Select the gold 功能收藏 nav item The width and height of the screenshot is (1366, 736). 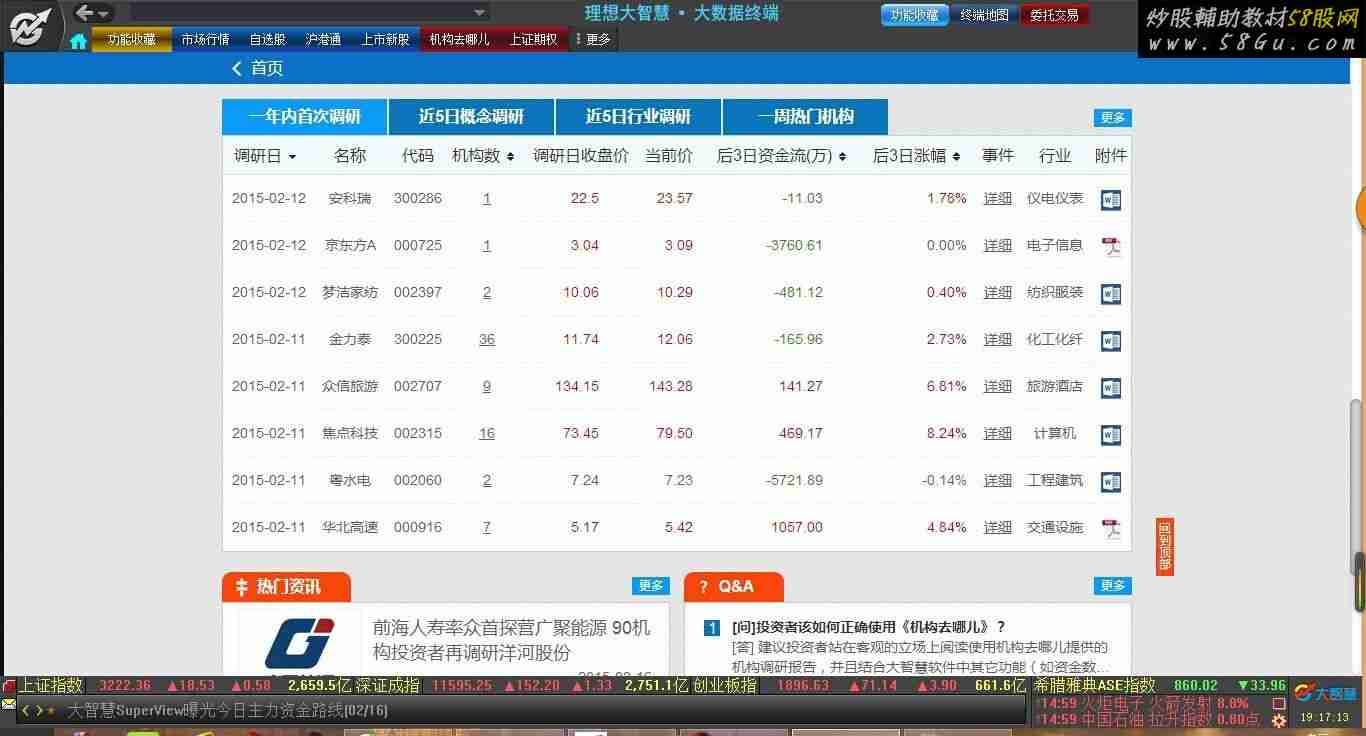click(132, 40)
